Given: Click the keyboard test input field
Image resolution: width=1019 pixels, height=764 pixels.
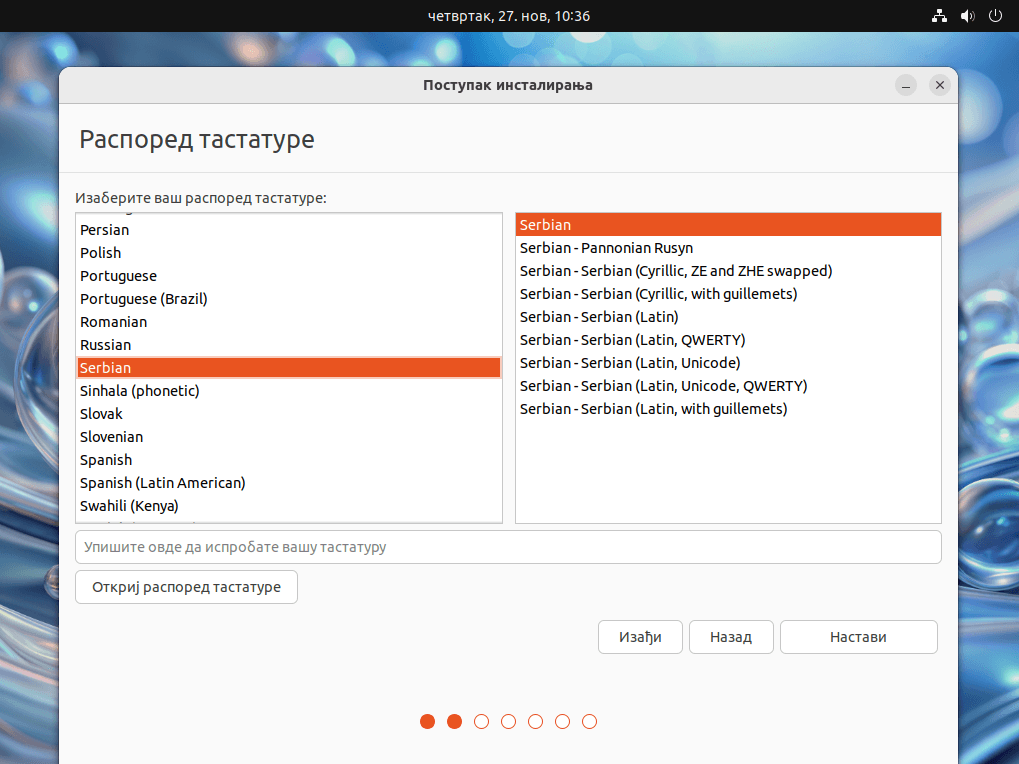Looking at the screenshot, I should [x=508, y=547].
